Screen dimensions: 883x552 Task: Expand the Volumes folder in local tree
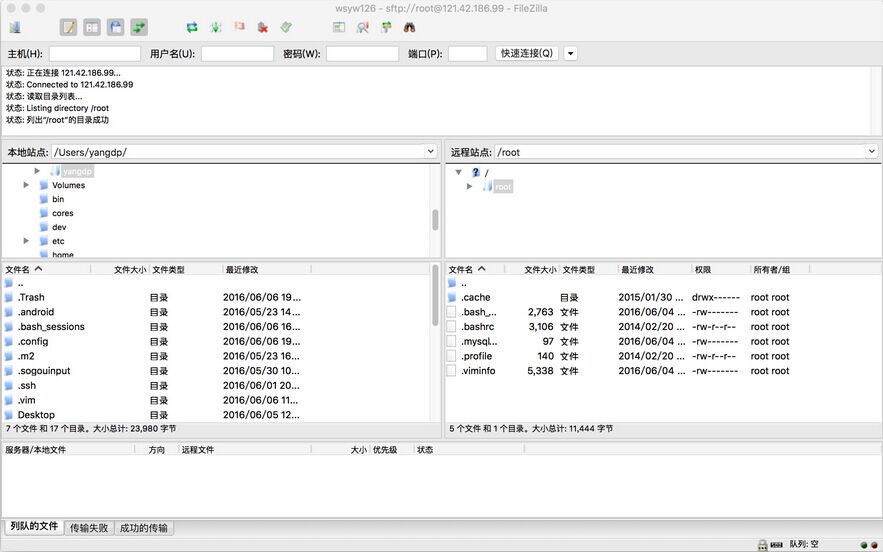coord(26,185)
